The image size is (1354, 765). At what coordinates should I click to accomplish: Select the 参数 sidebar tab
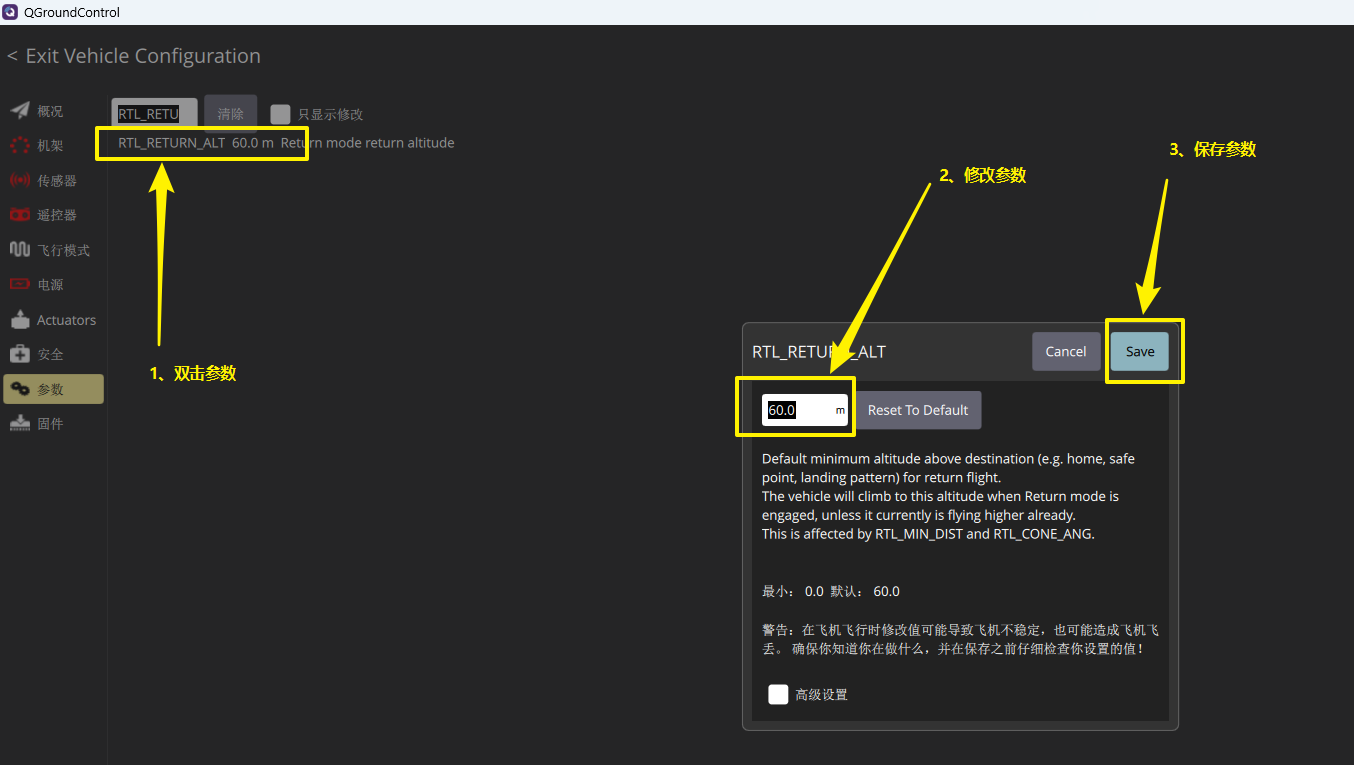[53, 389]
